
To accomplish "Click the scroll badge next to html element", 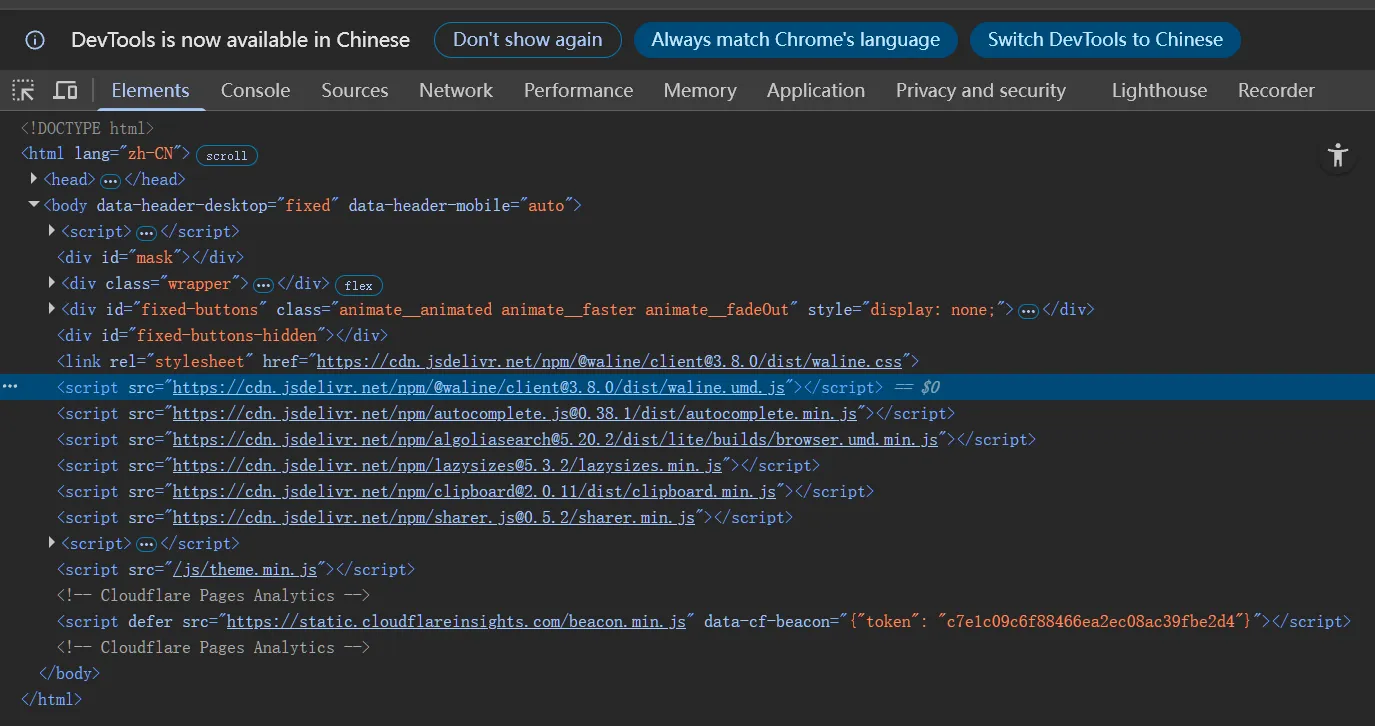I will pyautogui.click(x=226, y=155).
